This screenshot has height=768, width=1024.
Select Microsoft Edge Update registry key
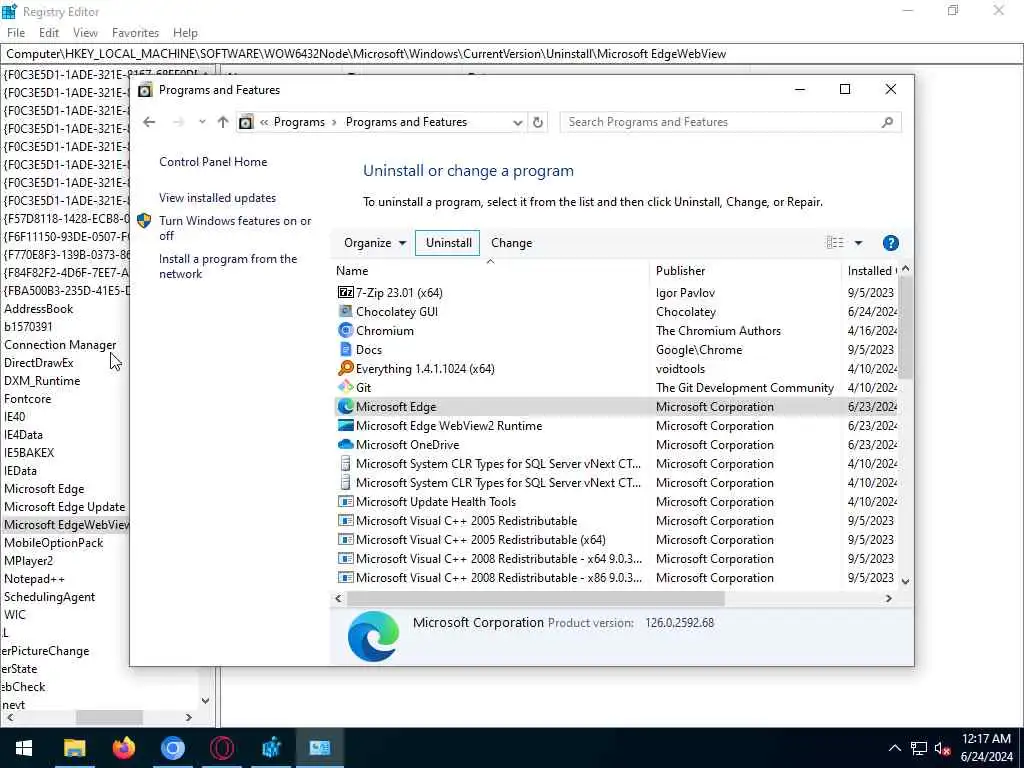(x=65, y=507)
